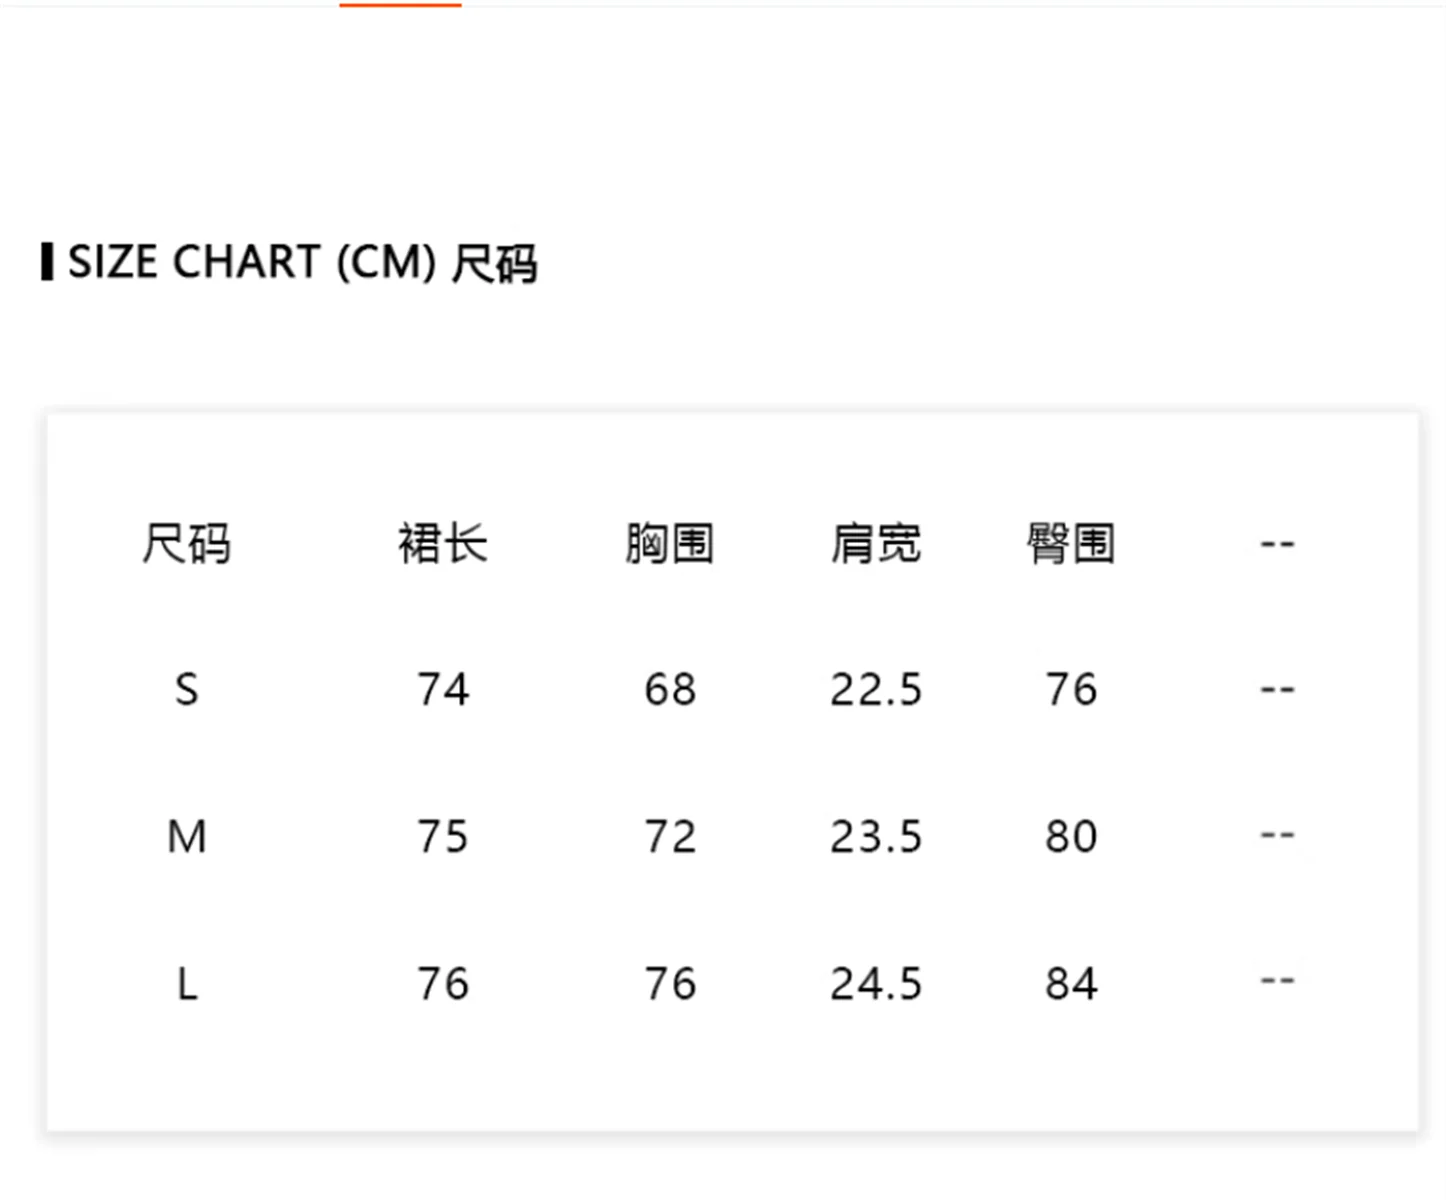Click the S size row label
The image size is (1446, 1200).
187,690
